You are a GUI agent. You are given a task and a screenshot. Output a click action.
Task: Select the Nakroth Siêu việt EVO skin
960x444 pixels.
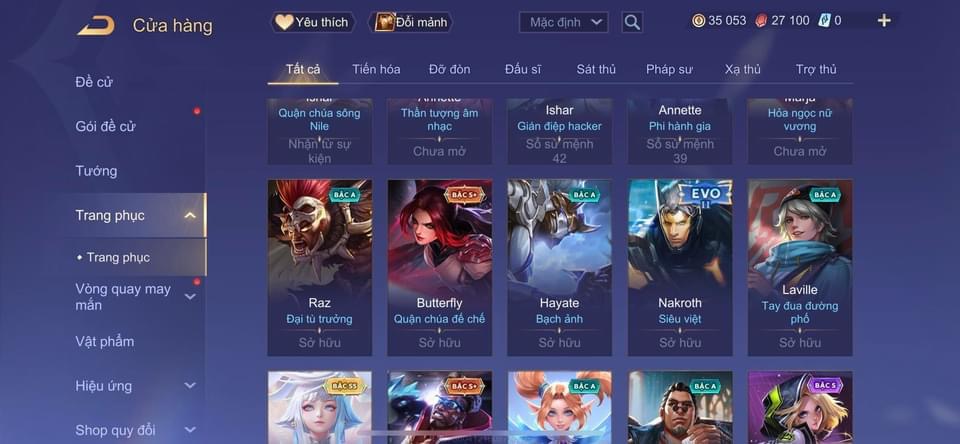(x=680, y=268)
